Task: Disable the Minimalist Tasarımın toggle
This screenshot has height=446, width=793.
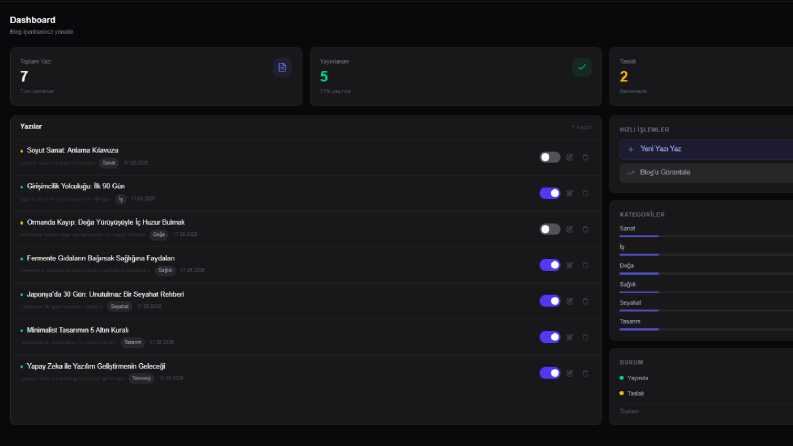Action: pos(550,337)
